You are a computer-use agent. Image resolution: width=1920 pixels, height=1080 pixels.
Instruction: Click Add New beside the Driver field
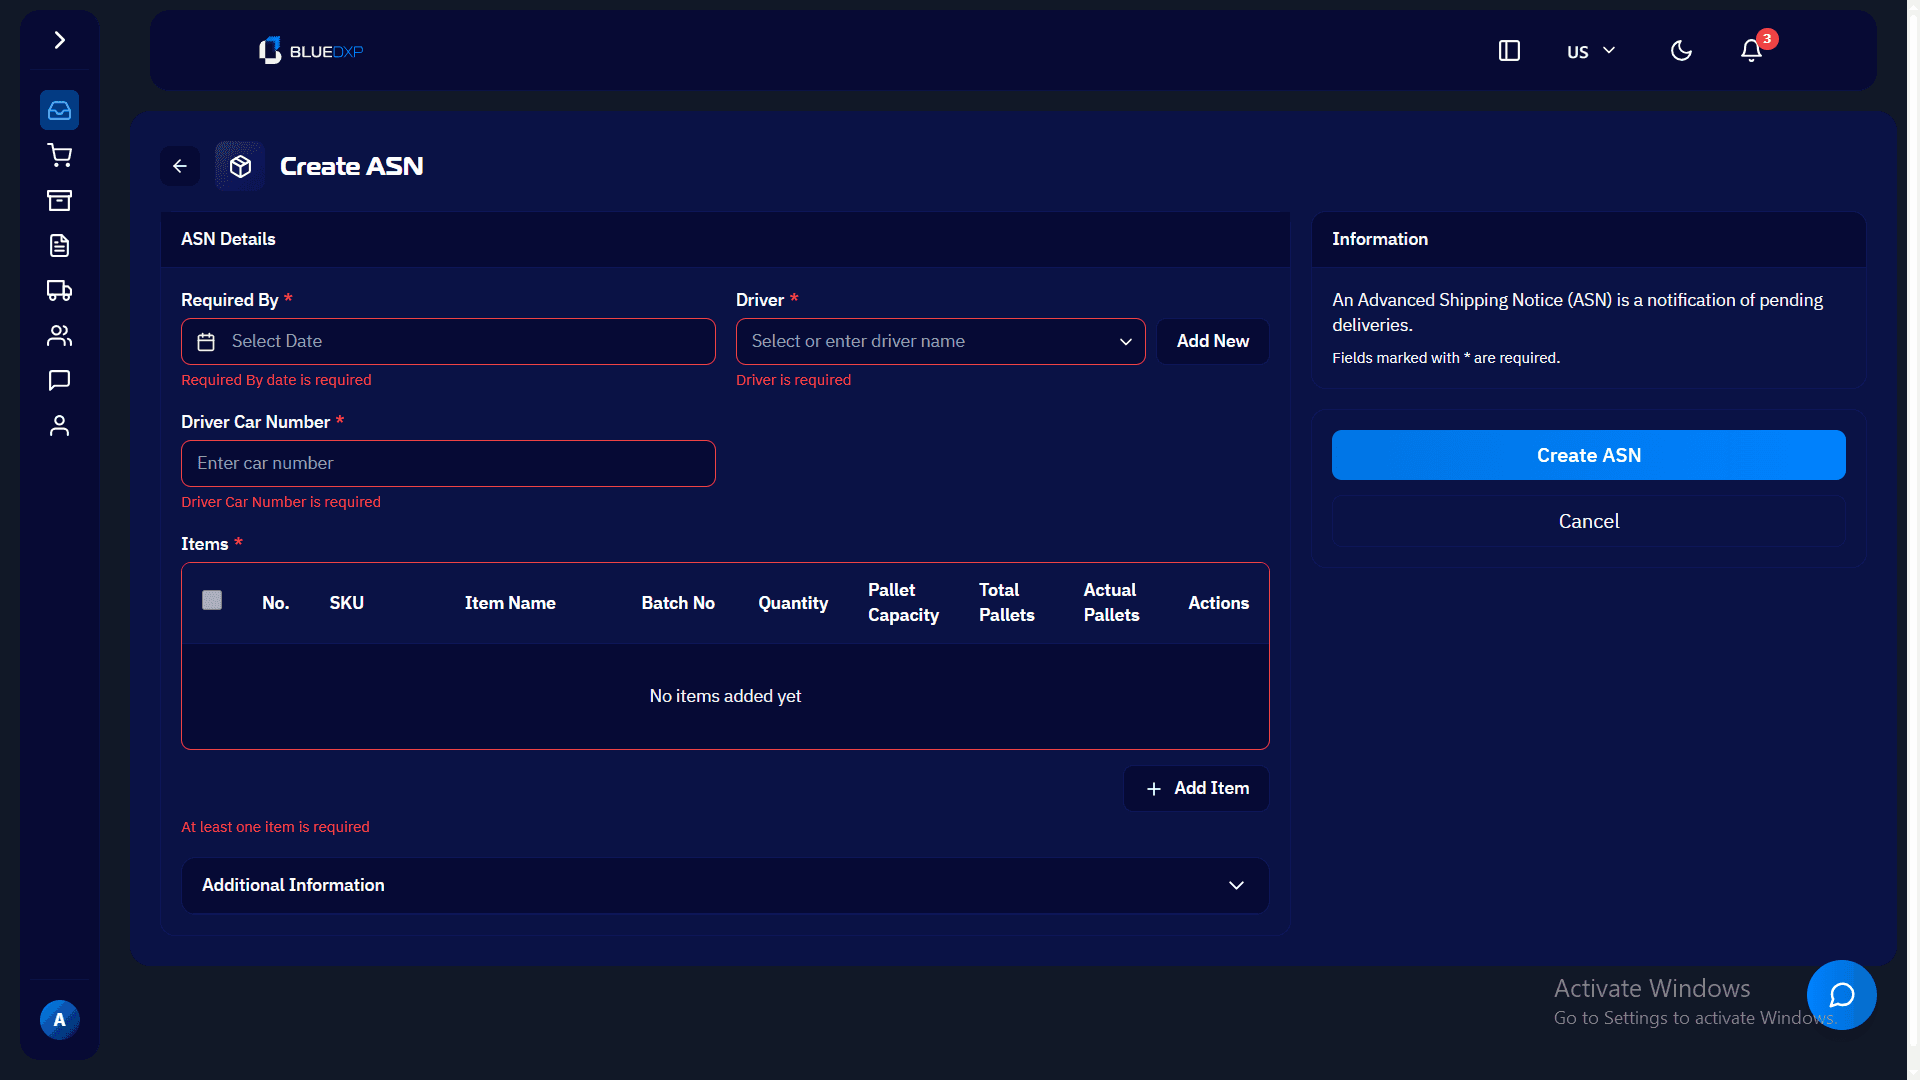[1212, 341]
